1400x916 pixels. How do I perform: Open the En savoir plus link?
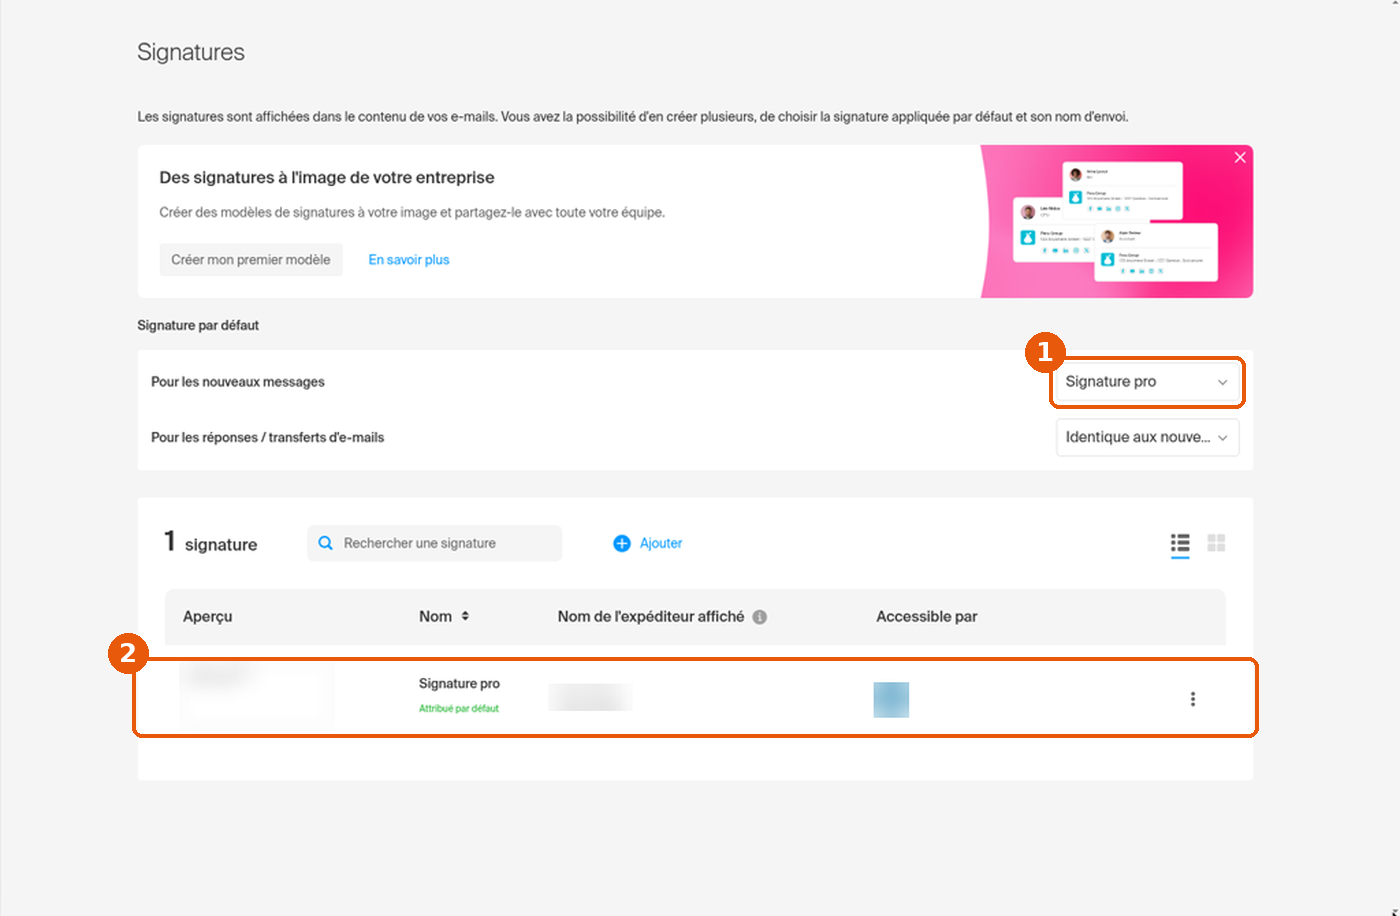[409, 260]
